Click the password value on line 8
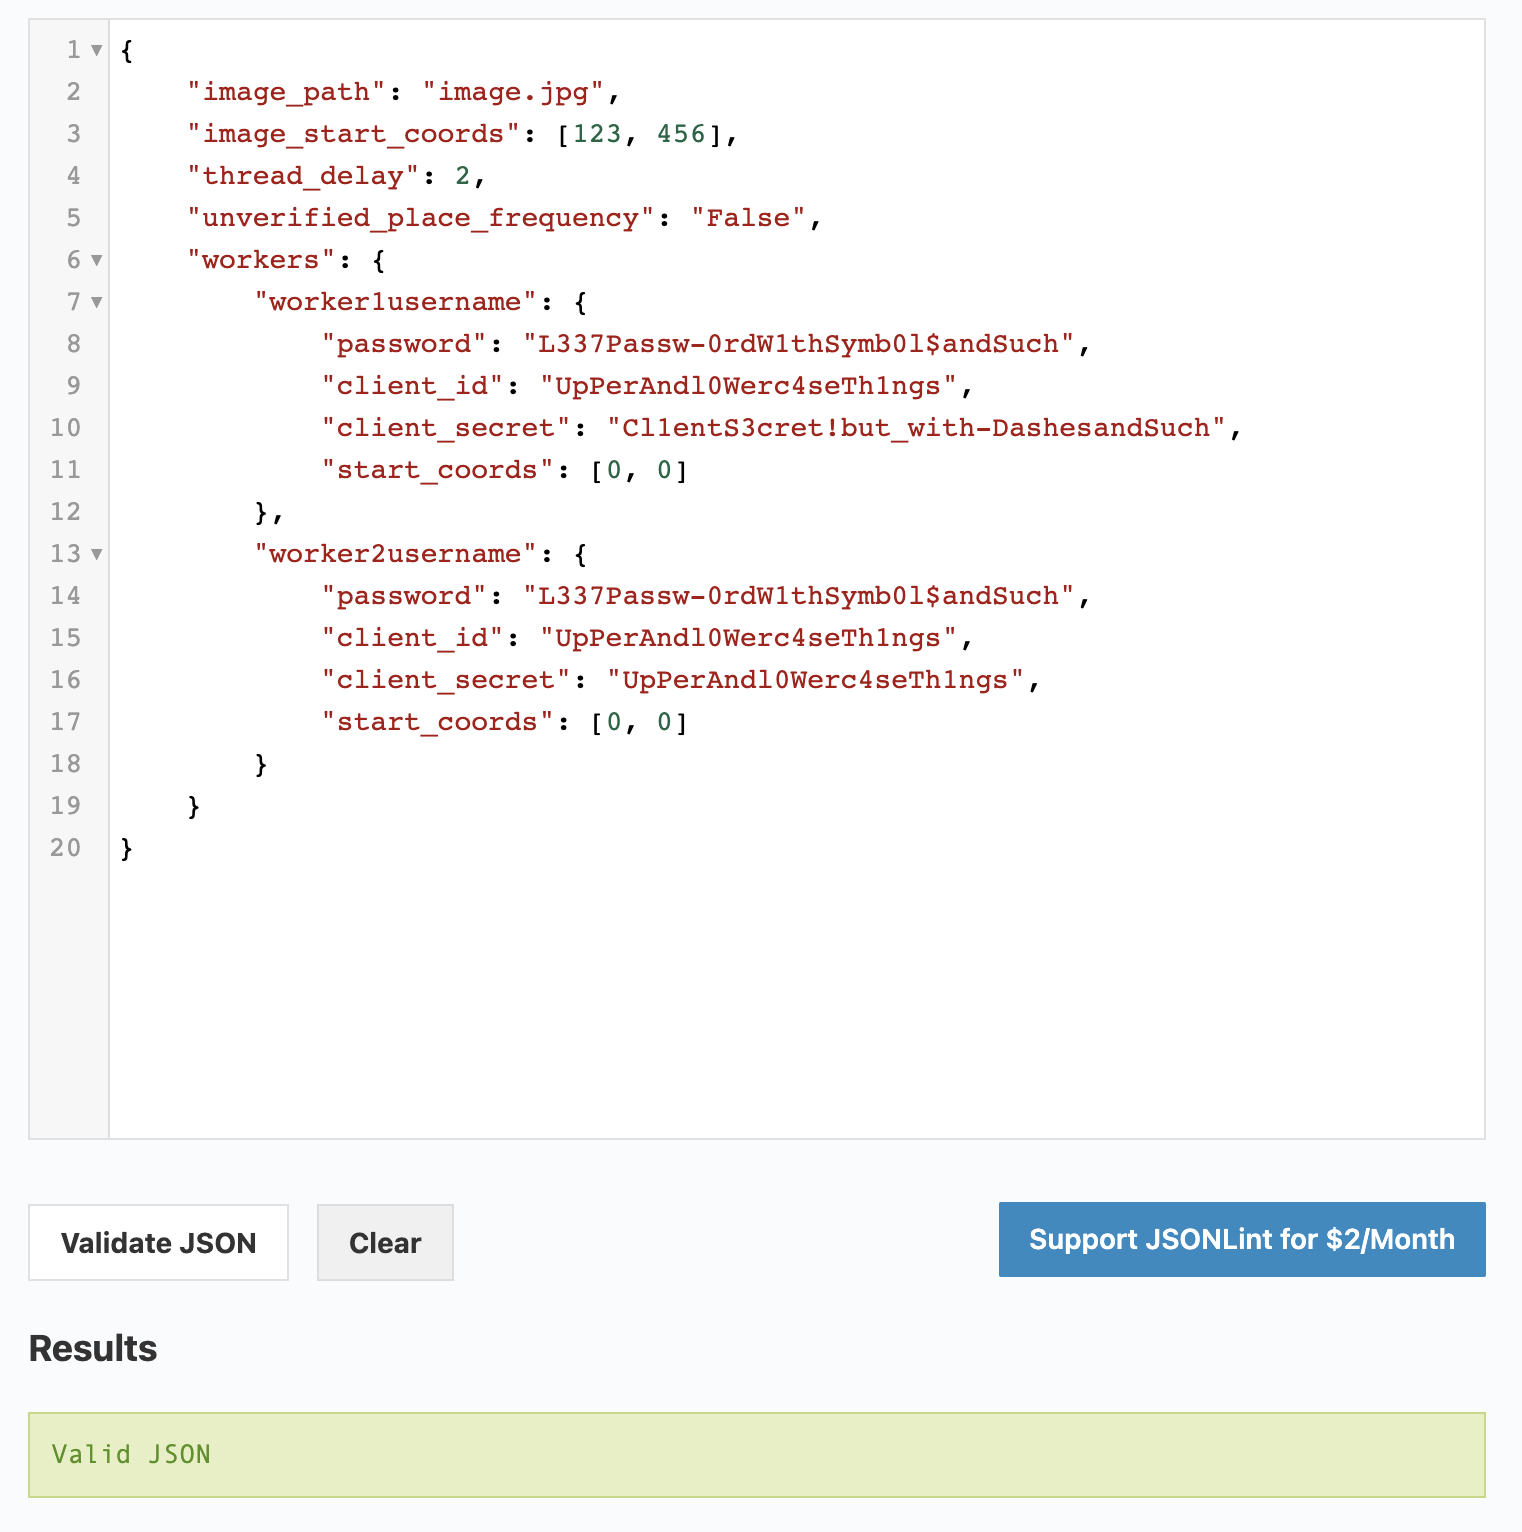This screenshot has width=1522, height=1532. click(x=798, y=344)
